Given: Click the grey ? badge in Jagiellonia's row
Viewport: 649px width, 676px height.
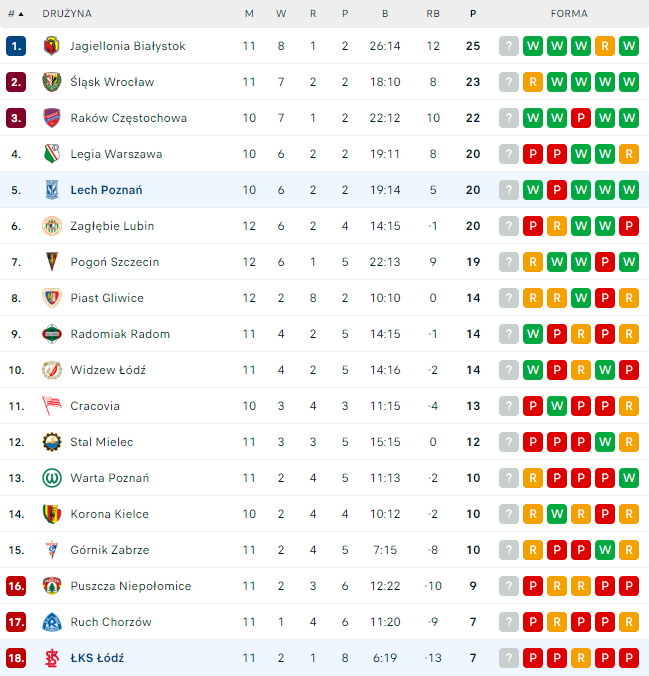Looking at the screenshot, I should (509, 46).
